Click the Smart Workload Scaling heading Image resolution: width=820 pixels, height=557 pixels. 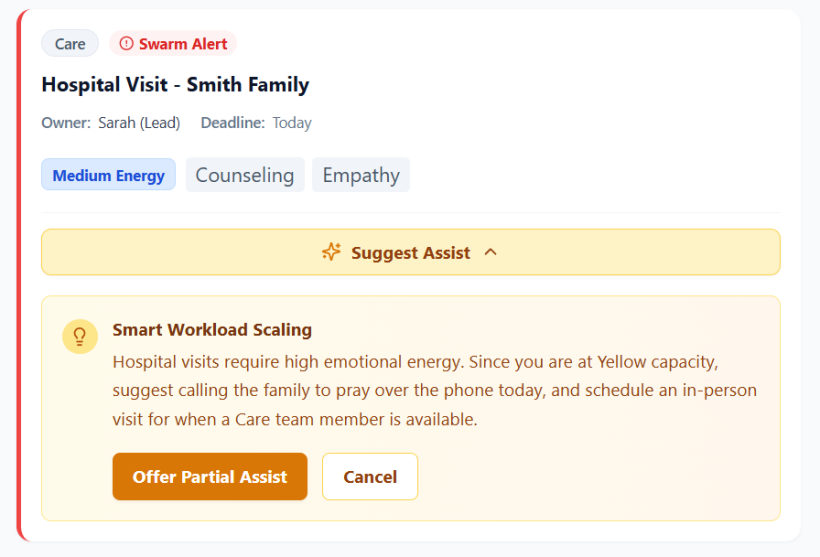point(212,330)
